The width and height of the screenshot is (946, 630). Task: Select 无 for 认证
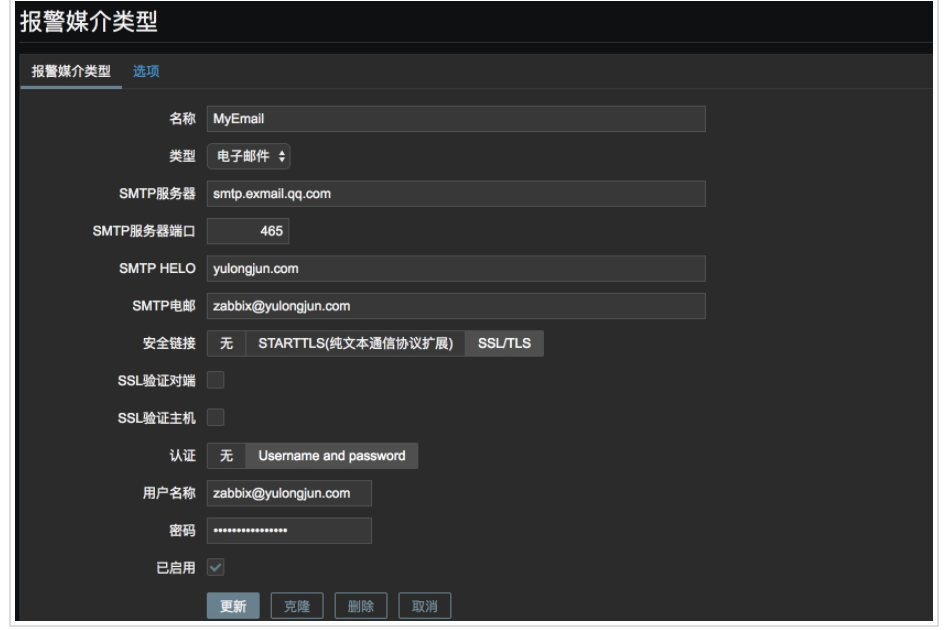tap(226, 456)
